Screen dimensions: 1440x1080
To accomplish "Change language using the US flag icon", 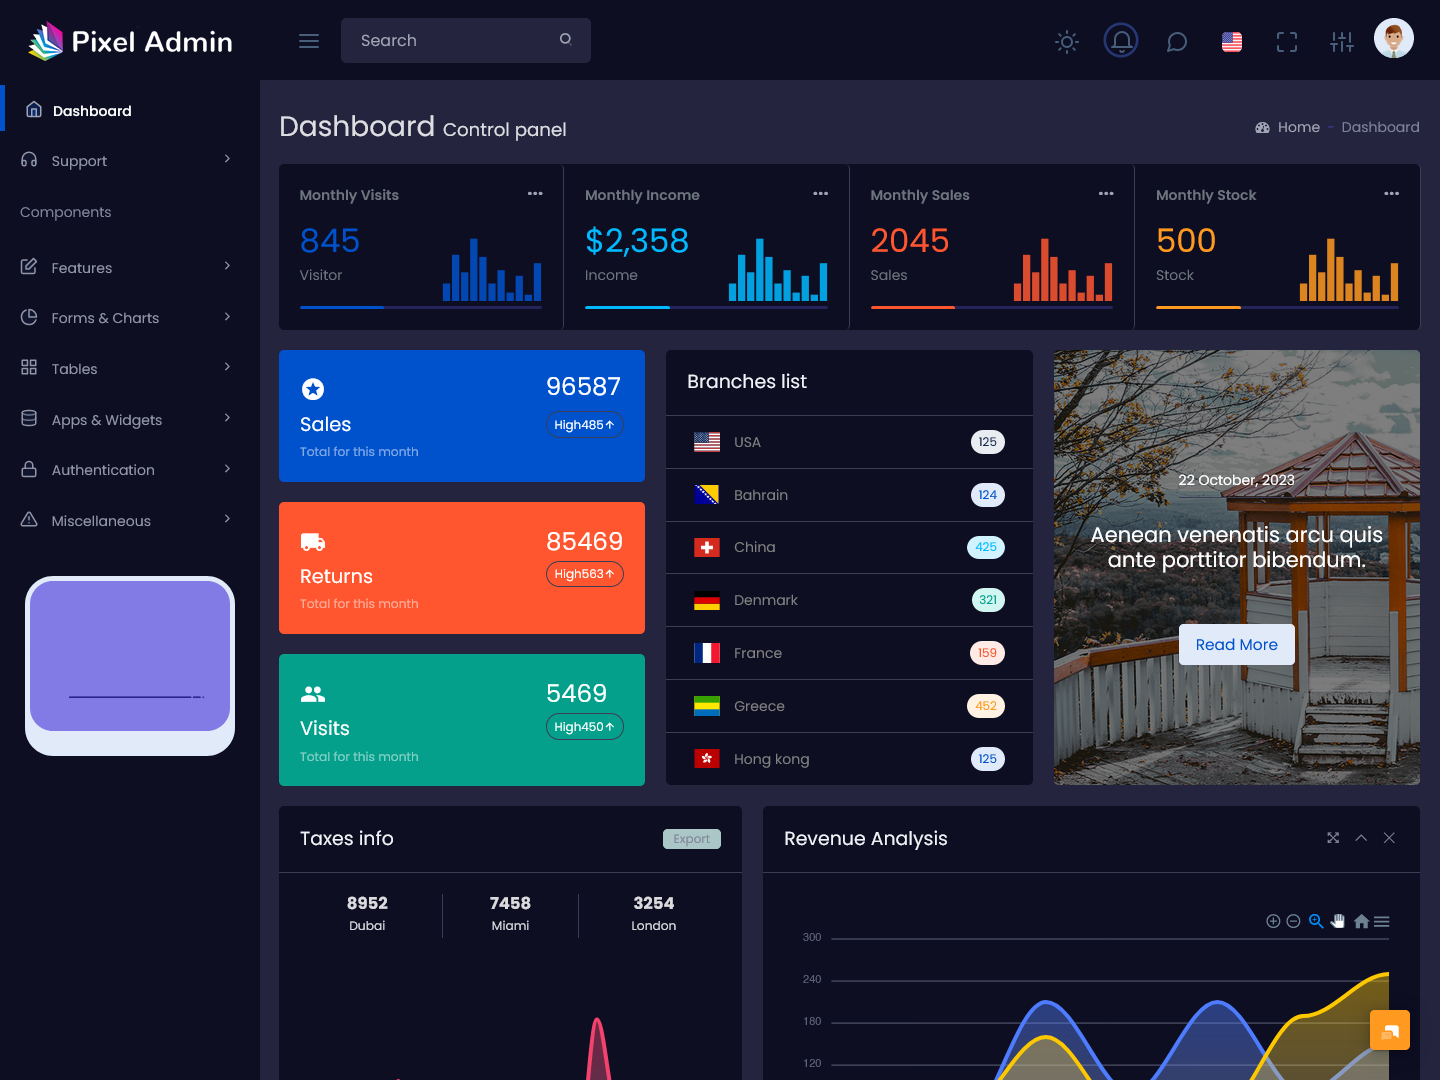I will [x=1231, y=41].
